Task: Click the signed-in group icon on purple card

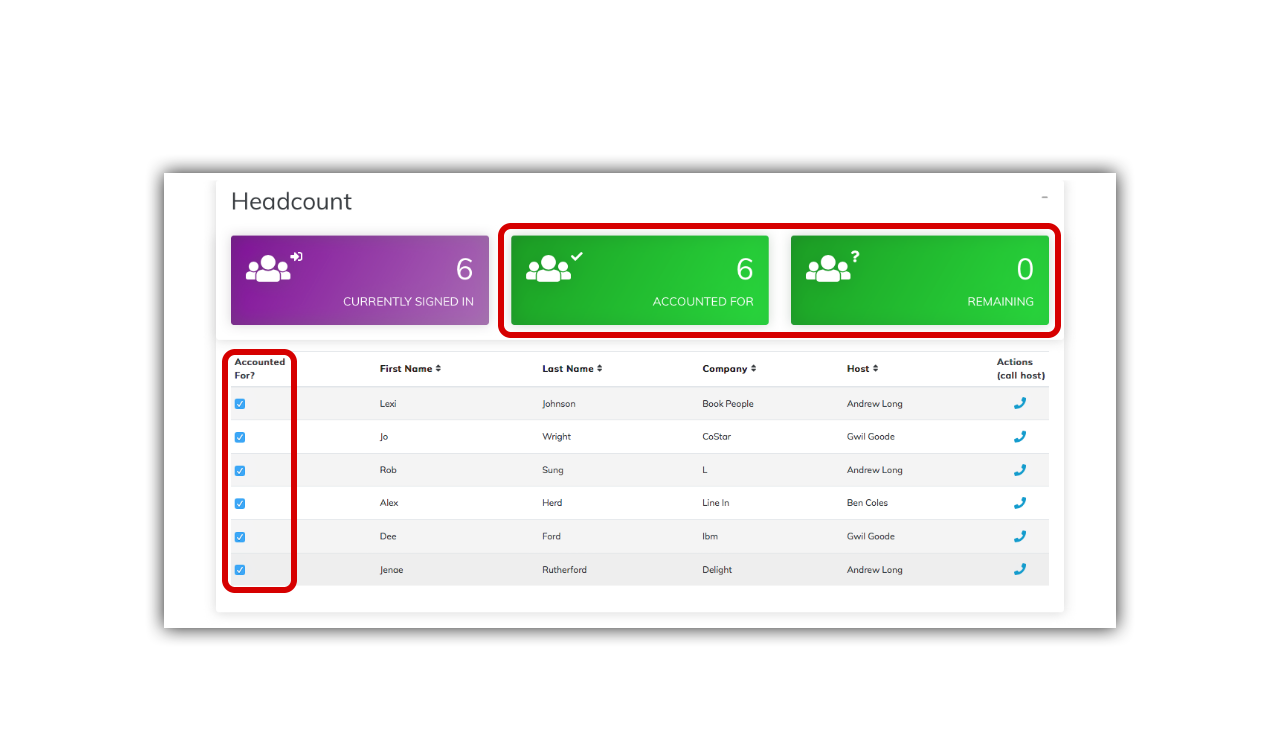Action: [274, 267]
